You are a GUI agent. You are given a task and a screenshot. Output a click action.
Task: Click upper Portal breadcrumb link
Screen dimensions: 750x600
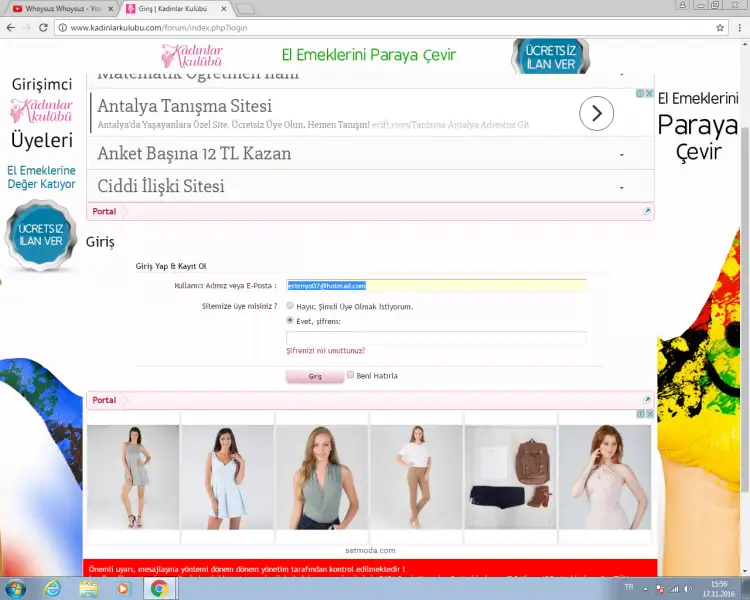(x=104, y=211)
